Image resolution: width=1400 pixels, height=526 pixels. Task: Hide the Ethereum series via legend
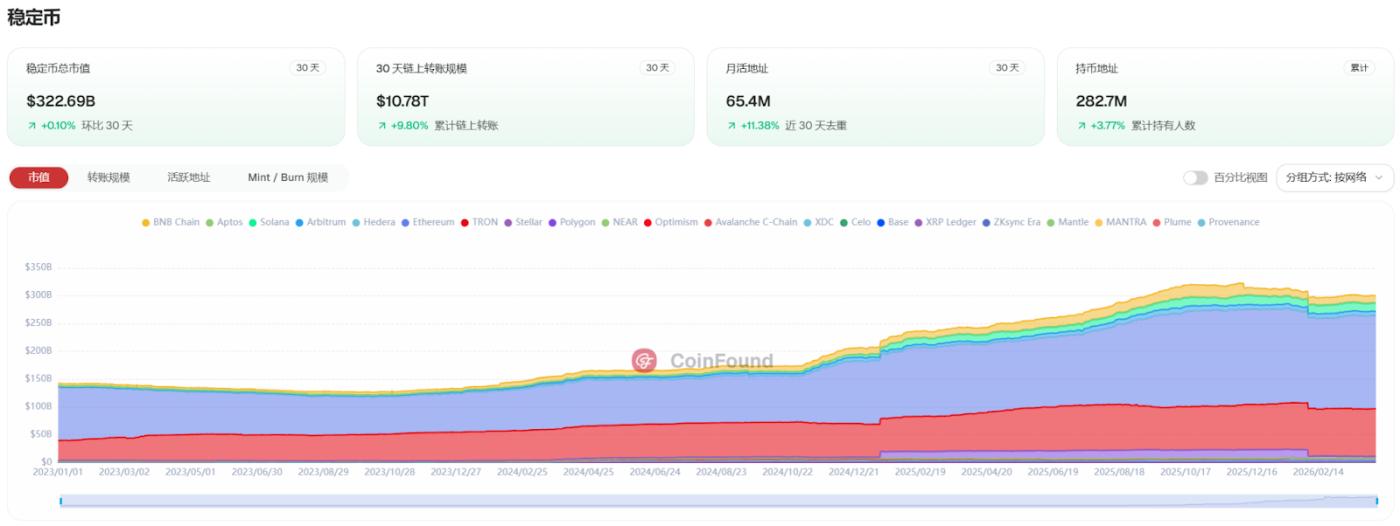point(405,222)
